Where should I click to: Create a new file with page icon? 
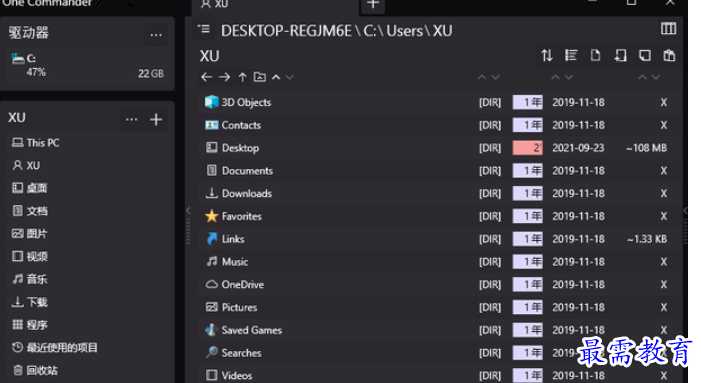595,55
